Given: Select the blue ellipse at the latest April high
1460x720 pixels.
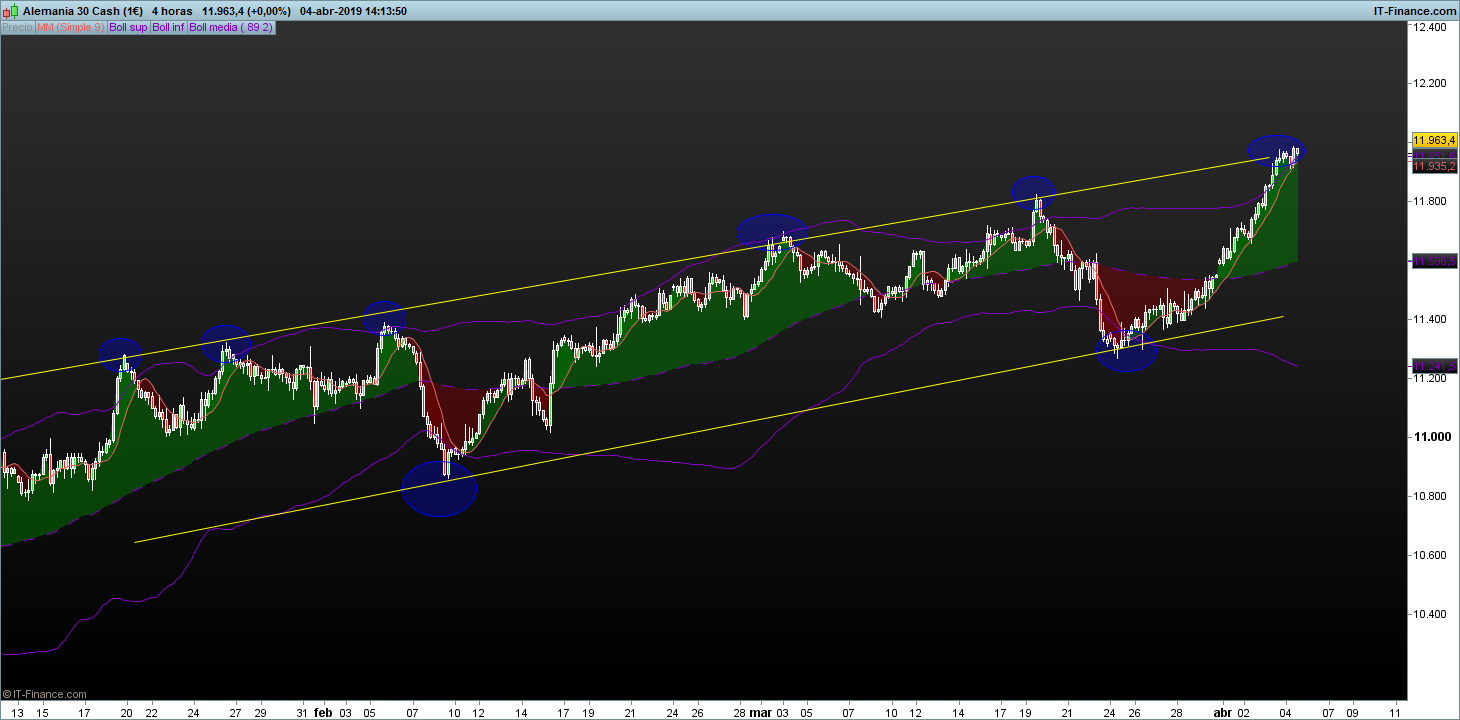Looking at the screenshot, I should point(1275,149).
